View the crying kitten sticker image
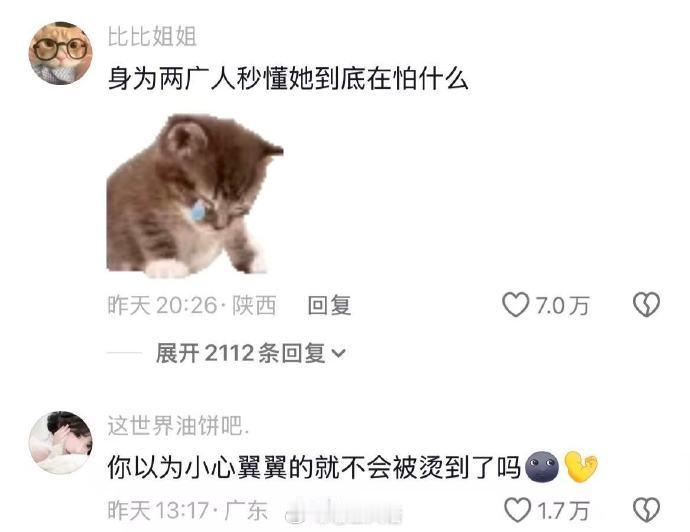This screenshot has height=532, width=690. point(195,196)
